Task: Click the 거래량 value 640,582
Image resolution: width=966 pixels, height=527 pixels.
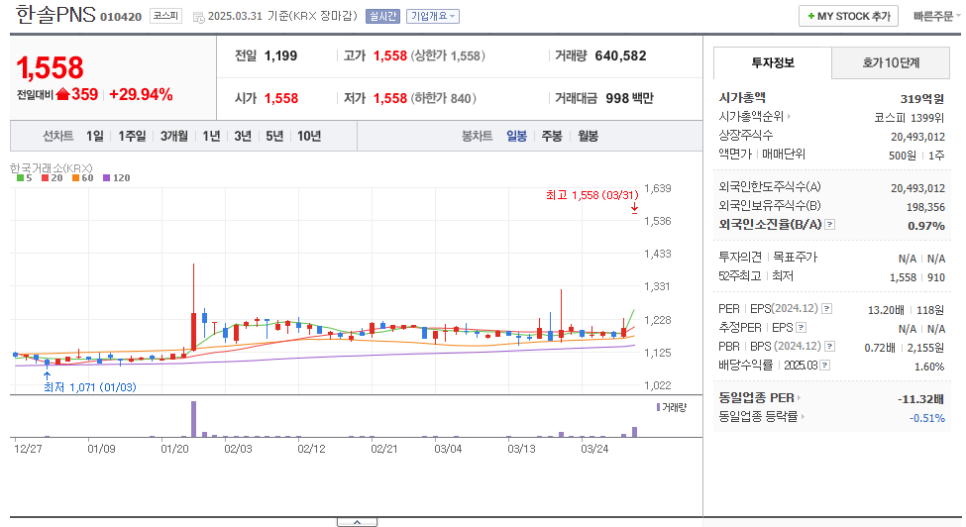Action: pyautogui.click(x=620, y=56)
